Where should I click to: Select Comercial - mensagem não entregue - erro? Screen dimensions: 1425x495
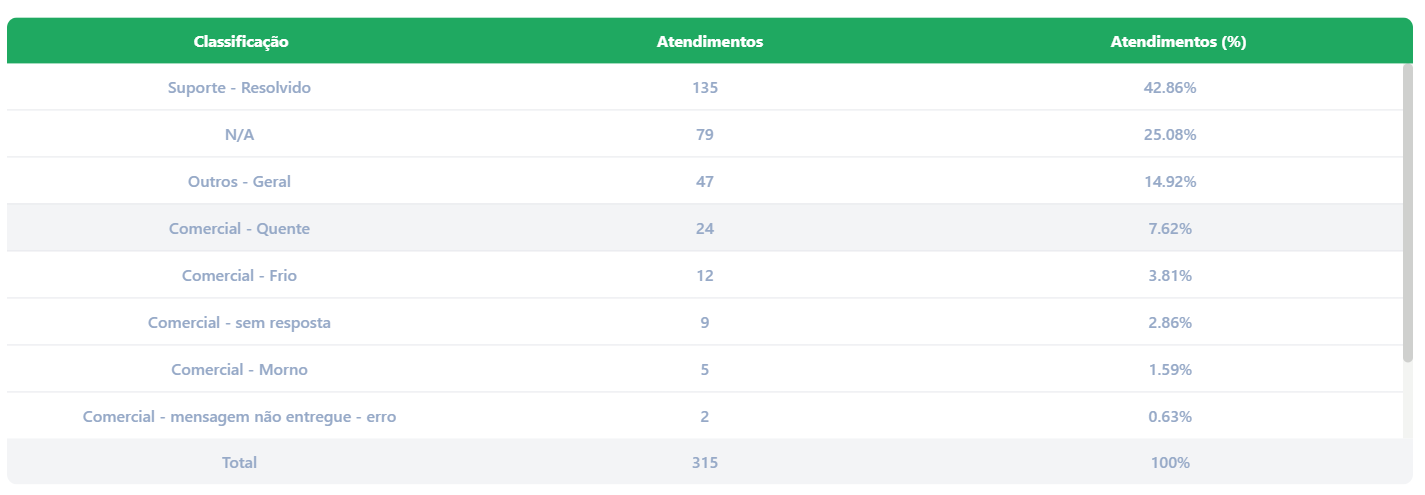click(x=705, y=416)
